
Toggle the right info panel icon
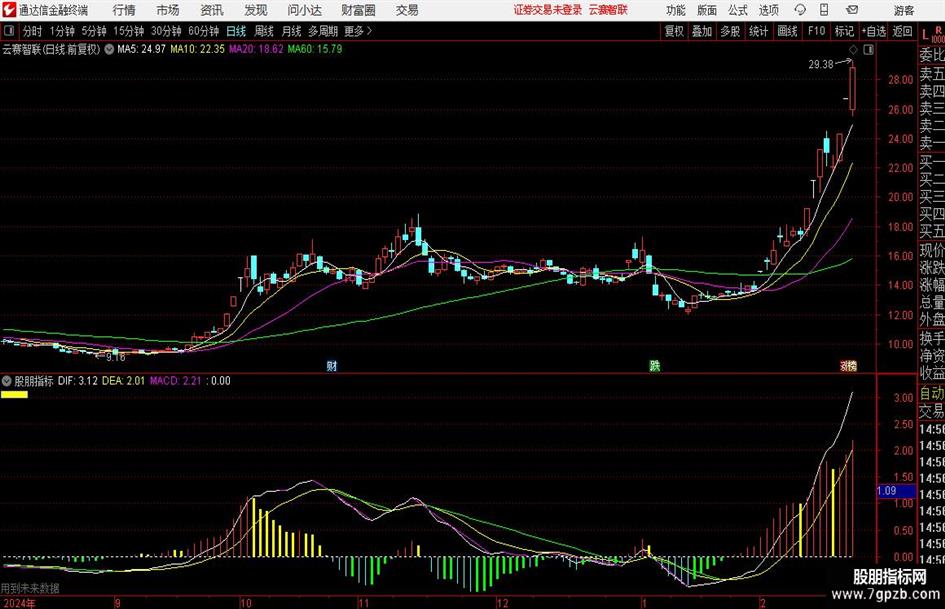tap(868, 49)
